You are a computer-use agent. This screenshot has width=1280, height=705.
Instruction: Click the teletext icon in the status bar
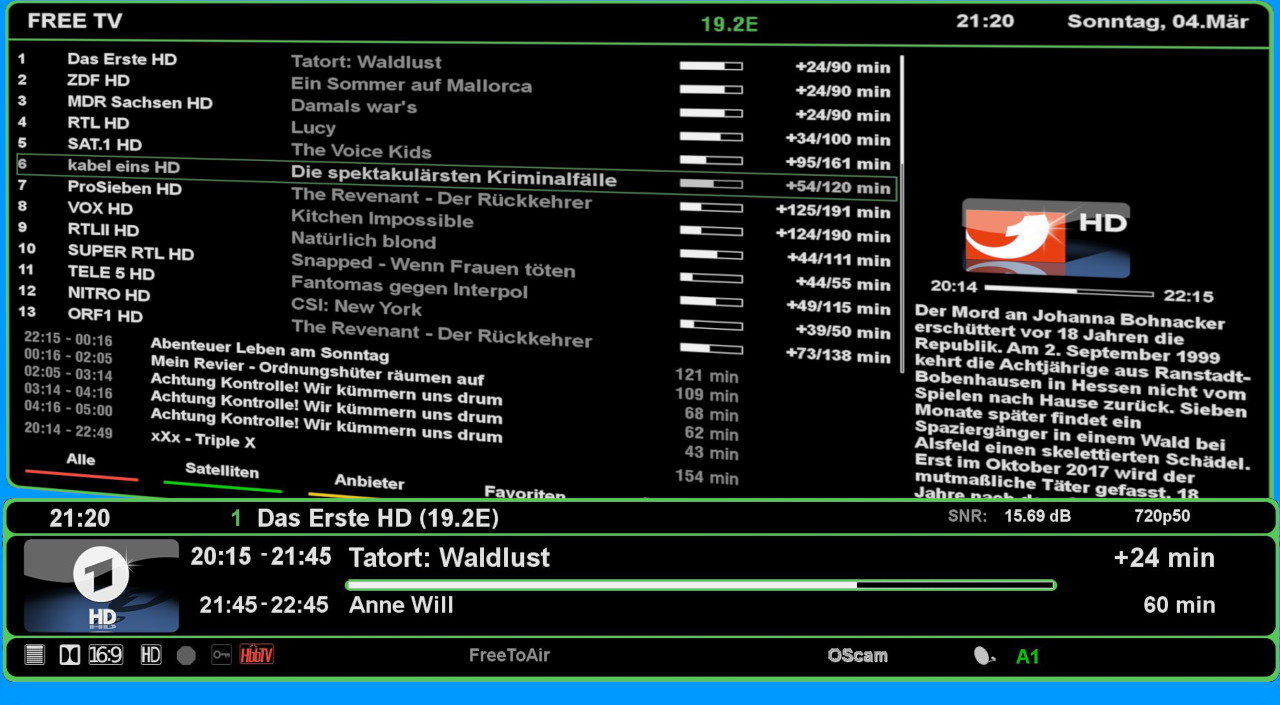coord(35,655)
